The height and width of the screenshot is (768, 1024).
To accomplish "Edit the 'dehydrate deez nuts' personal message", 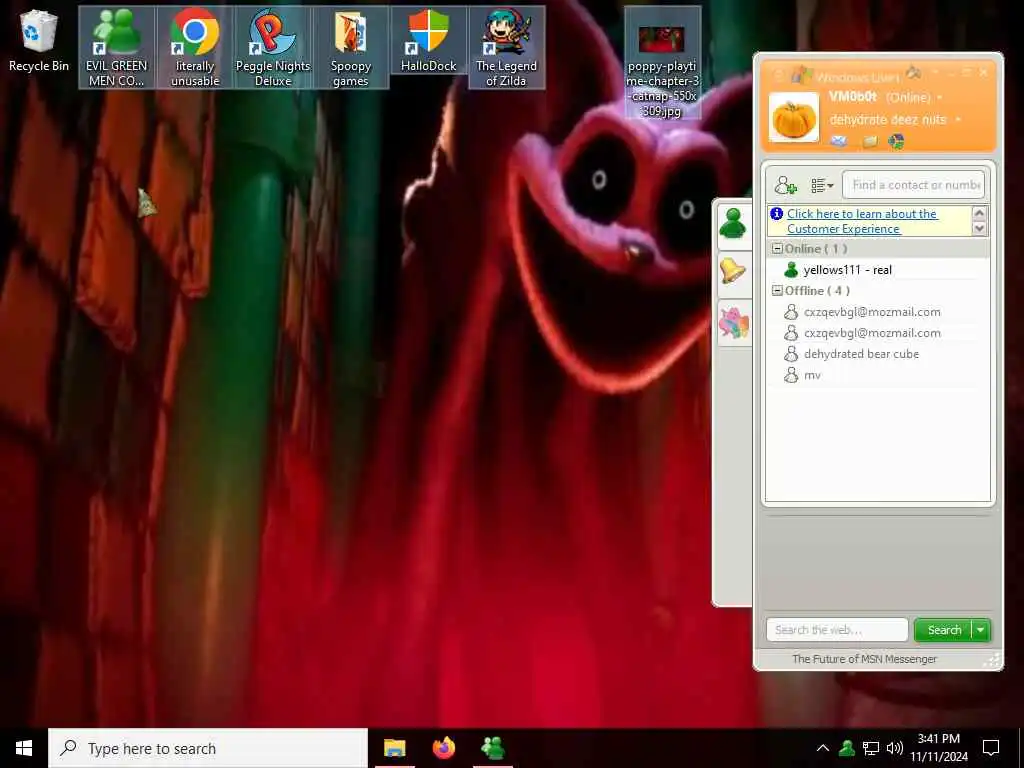I will (888, 120).
